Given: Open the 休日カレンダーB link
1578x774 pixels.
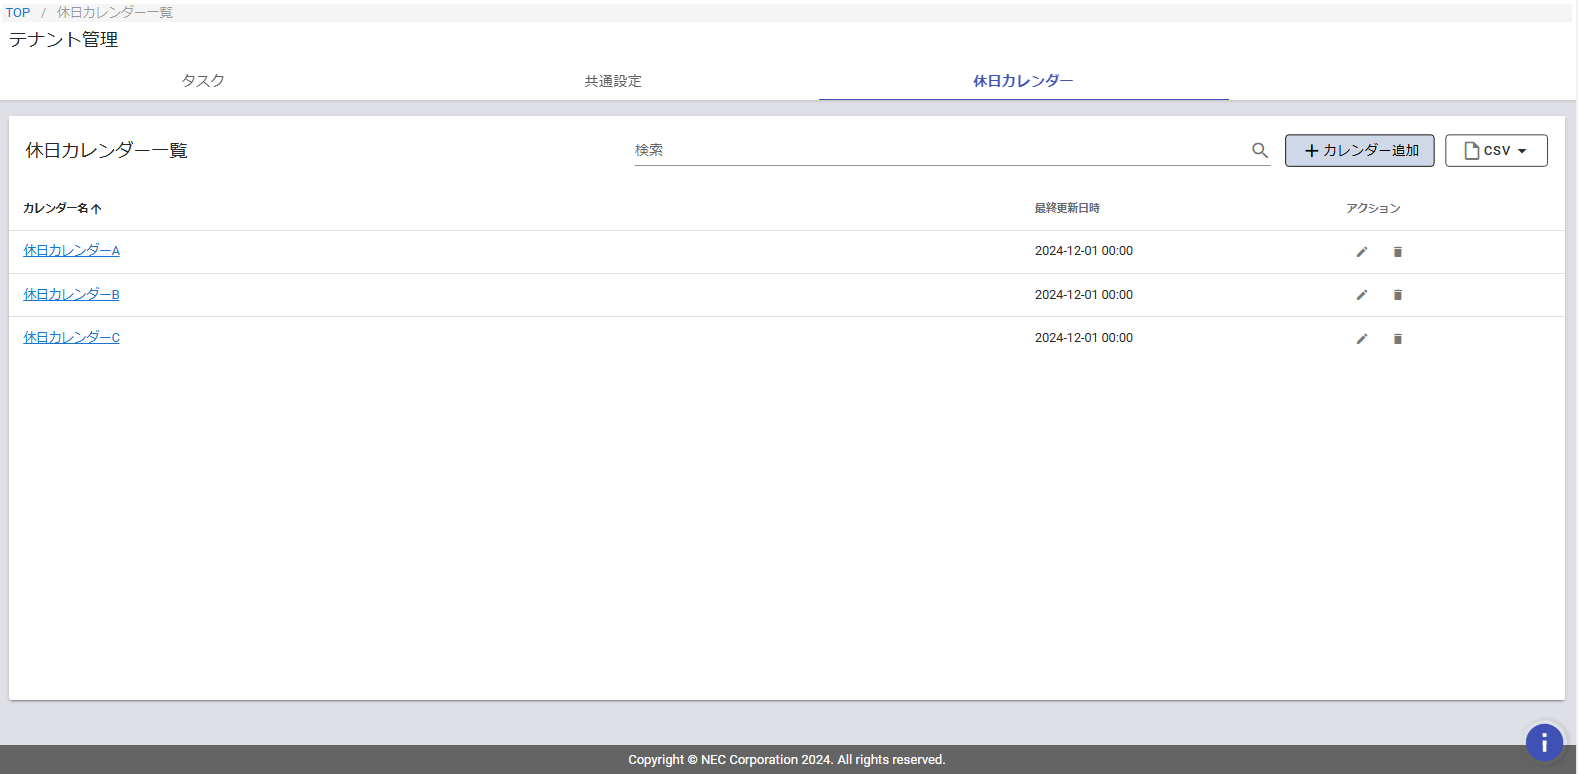Looking at the screenshot, I should tap(72, 295).
